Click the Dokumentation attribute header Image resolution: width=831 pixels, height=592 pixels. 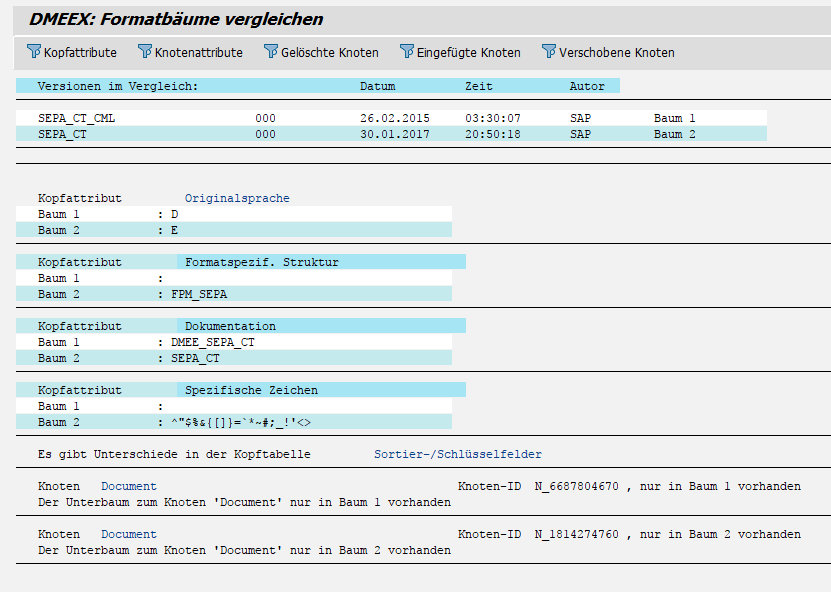pos(230,326)
